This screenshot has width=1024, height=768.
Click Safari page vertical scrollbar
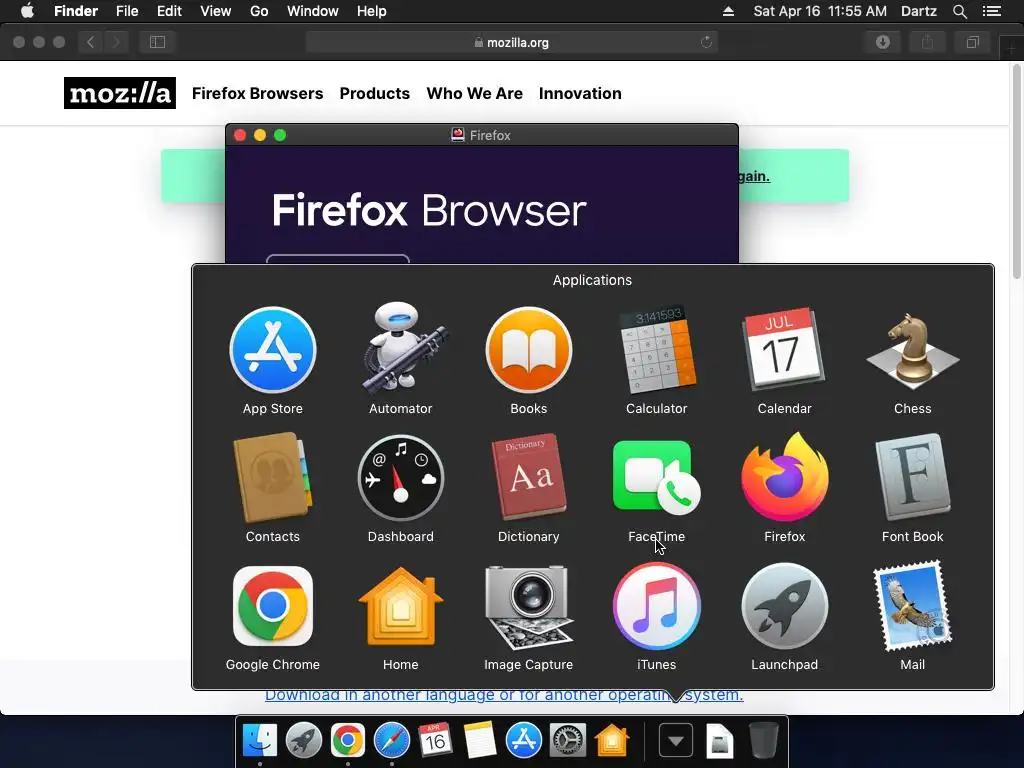1017,171
